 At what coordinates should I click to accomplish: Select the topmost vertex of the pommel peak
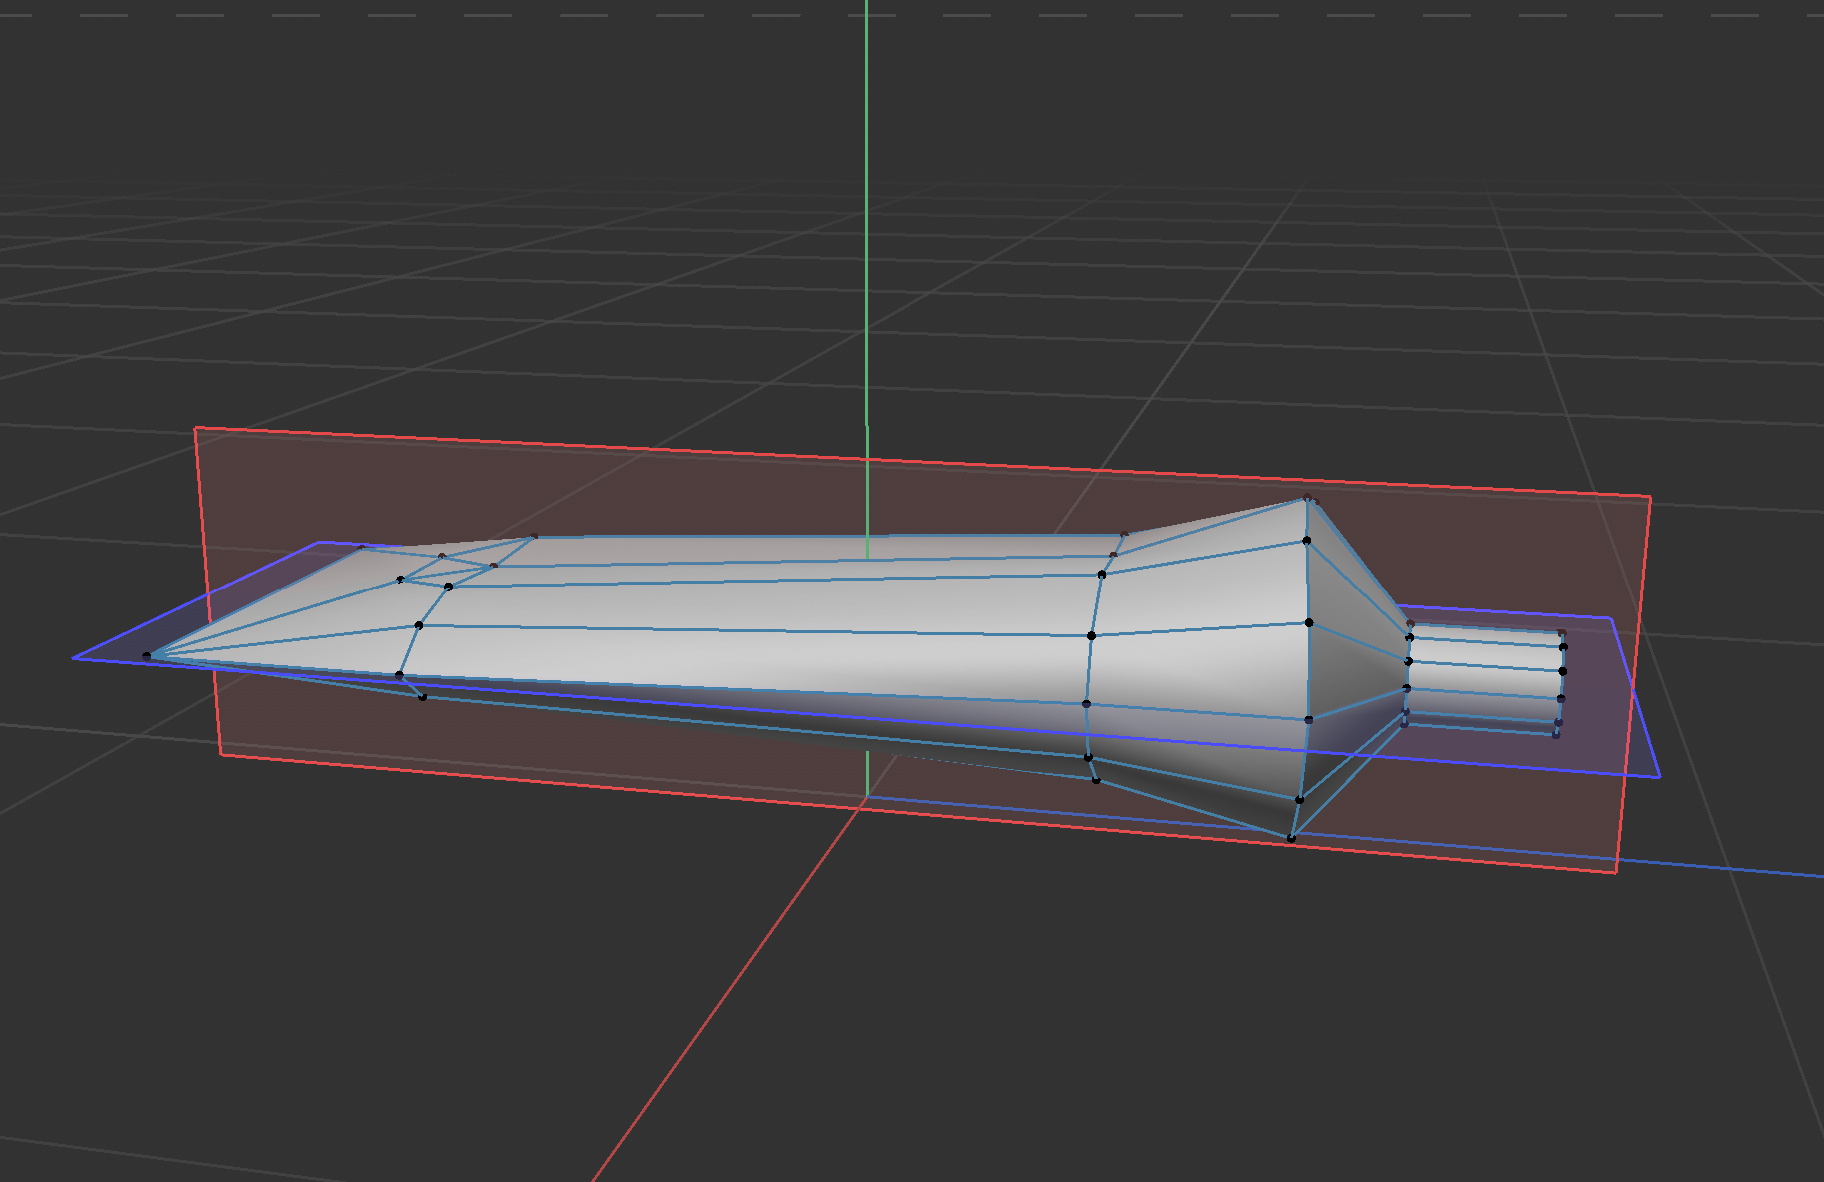[1306, 497]
